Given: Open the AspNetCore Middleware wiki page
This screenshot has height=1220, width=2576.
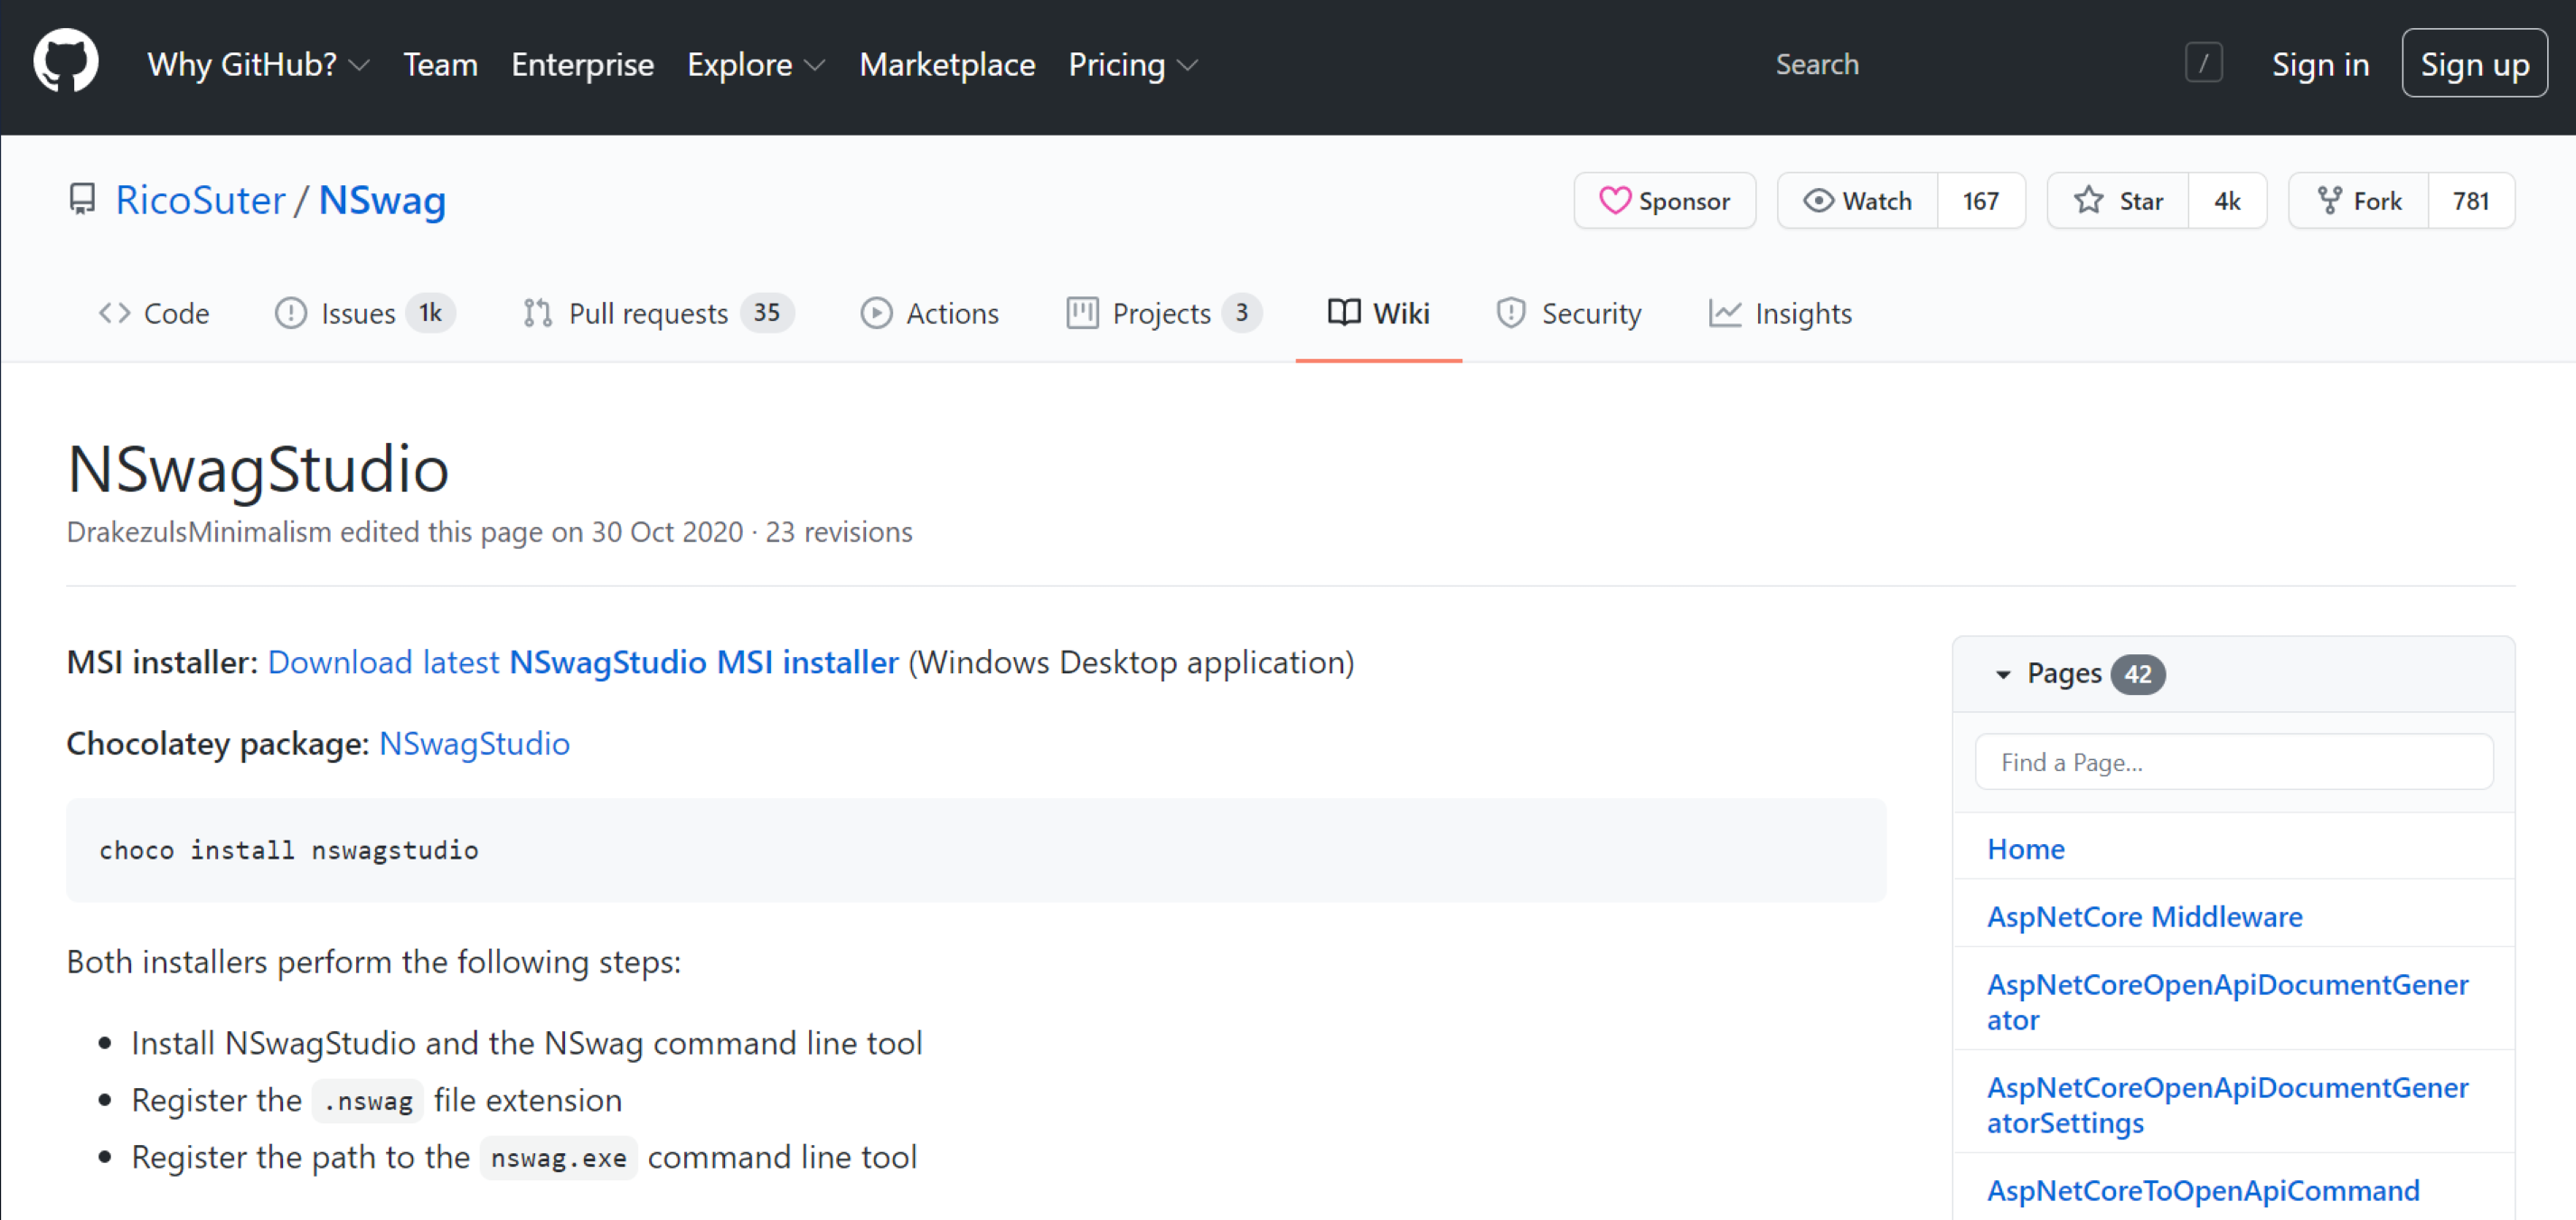Looking at the screenshot, I should pyautogui.click(x=2144, y=917).
